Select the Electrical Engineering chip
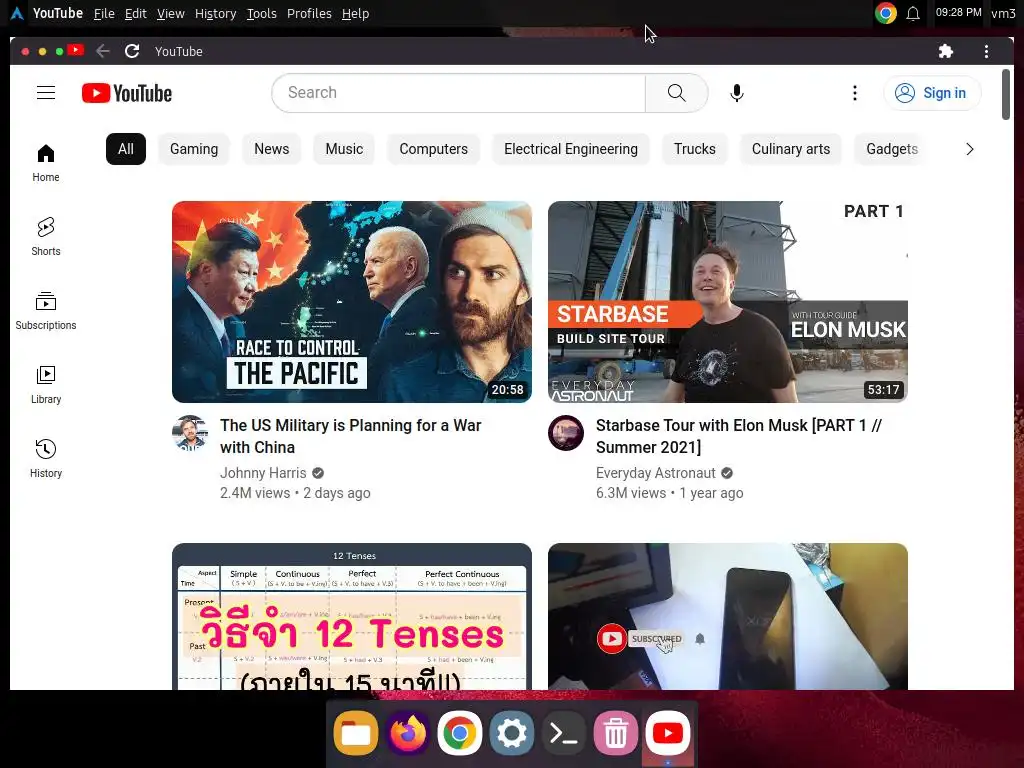Viewport: 1024px width, 768px height. [571, 149]
